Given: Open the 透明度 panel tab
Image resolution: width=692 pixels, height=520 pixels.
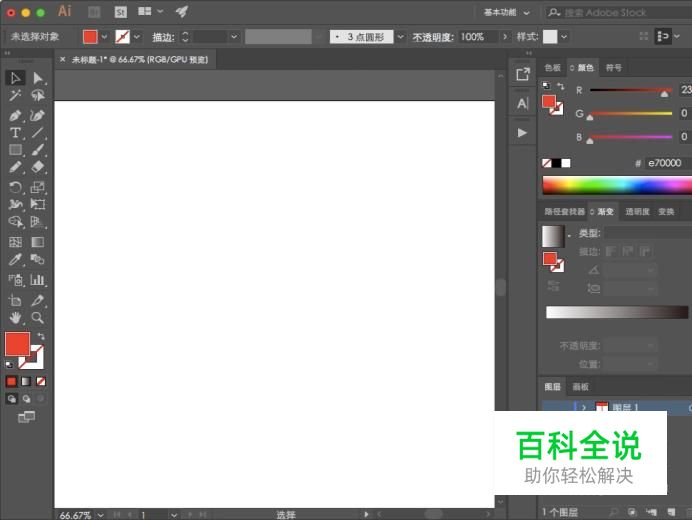Looking at the screenshot, I should 637,212.
